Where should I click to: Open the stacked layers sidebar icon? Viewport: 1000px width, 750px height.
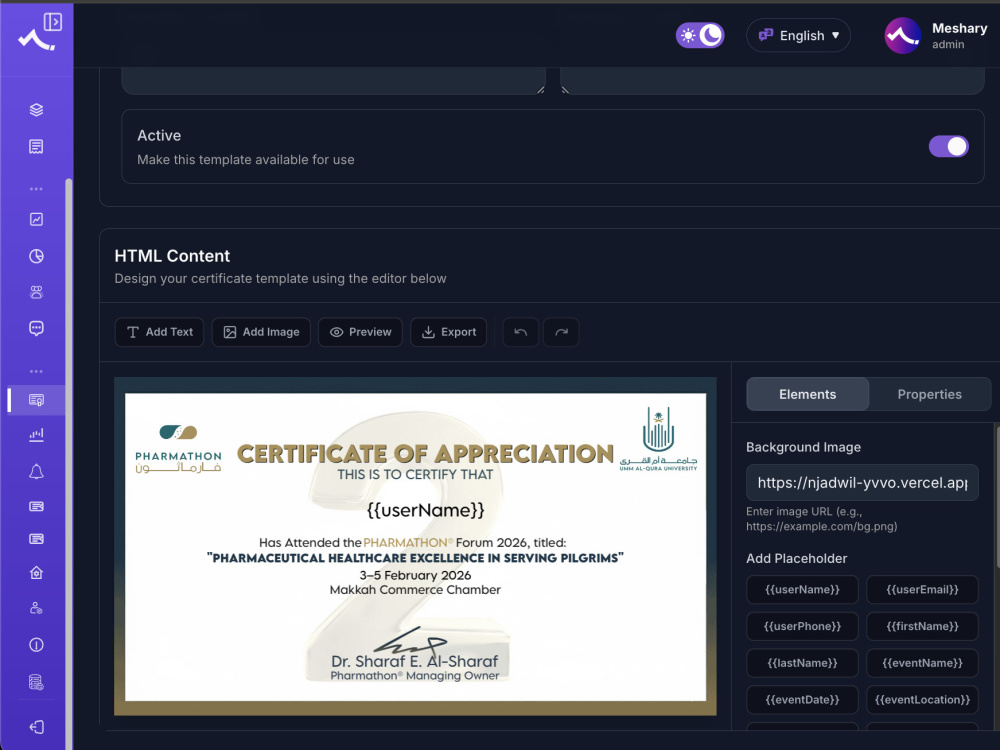tap(36, 110)
